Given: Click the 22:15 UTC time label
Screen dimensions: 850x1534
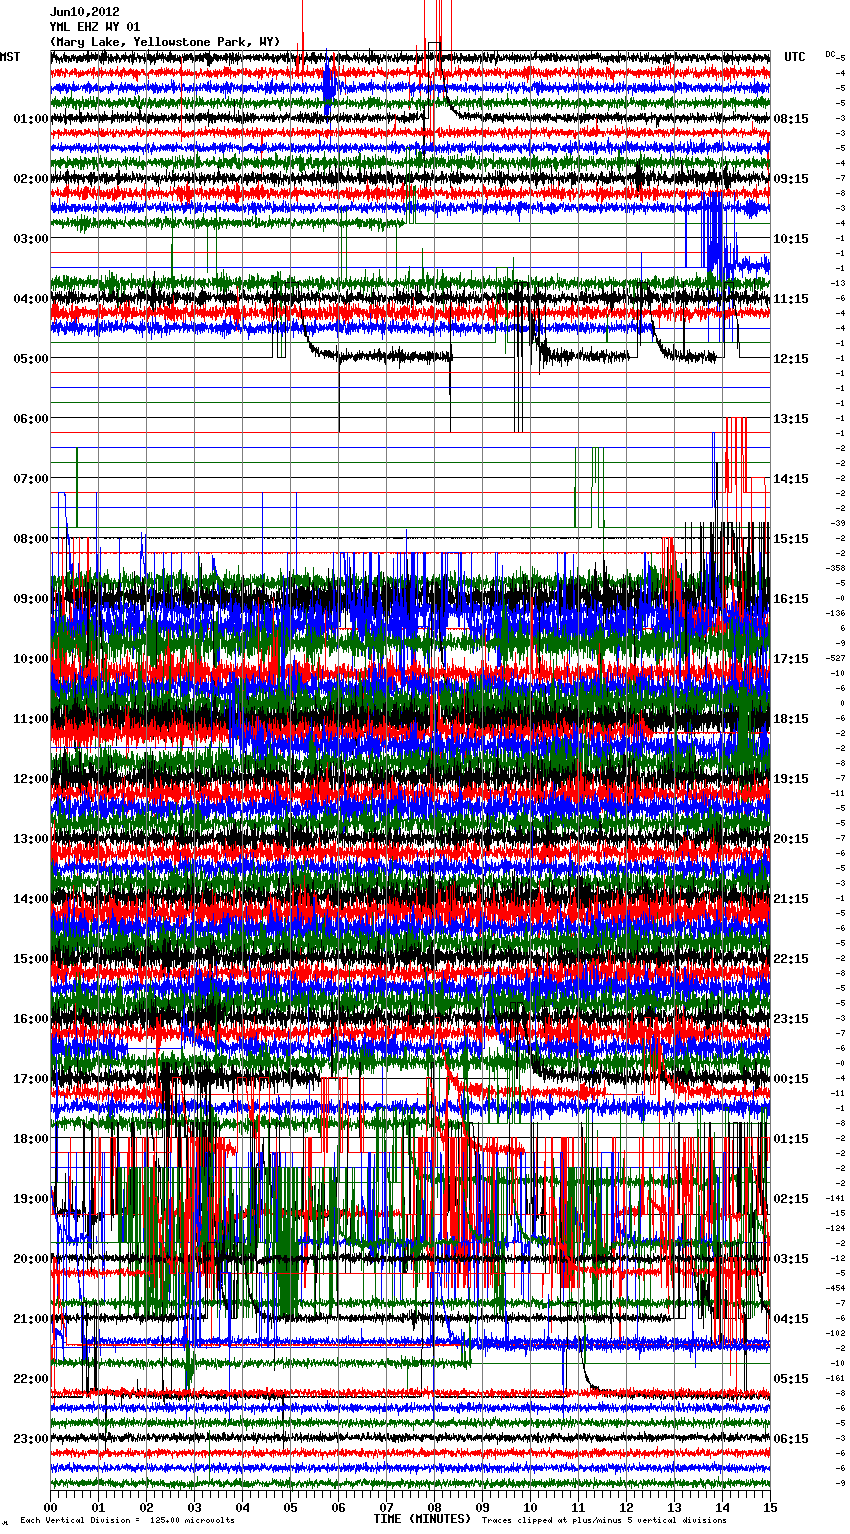Looking at the screenshot, I should coord(791,959).
